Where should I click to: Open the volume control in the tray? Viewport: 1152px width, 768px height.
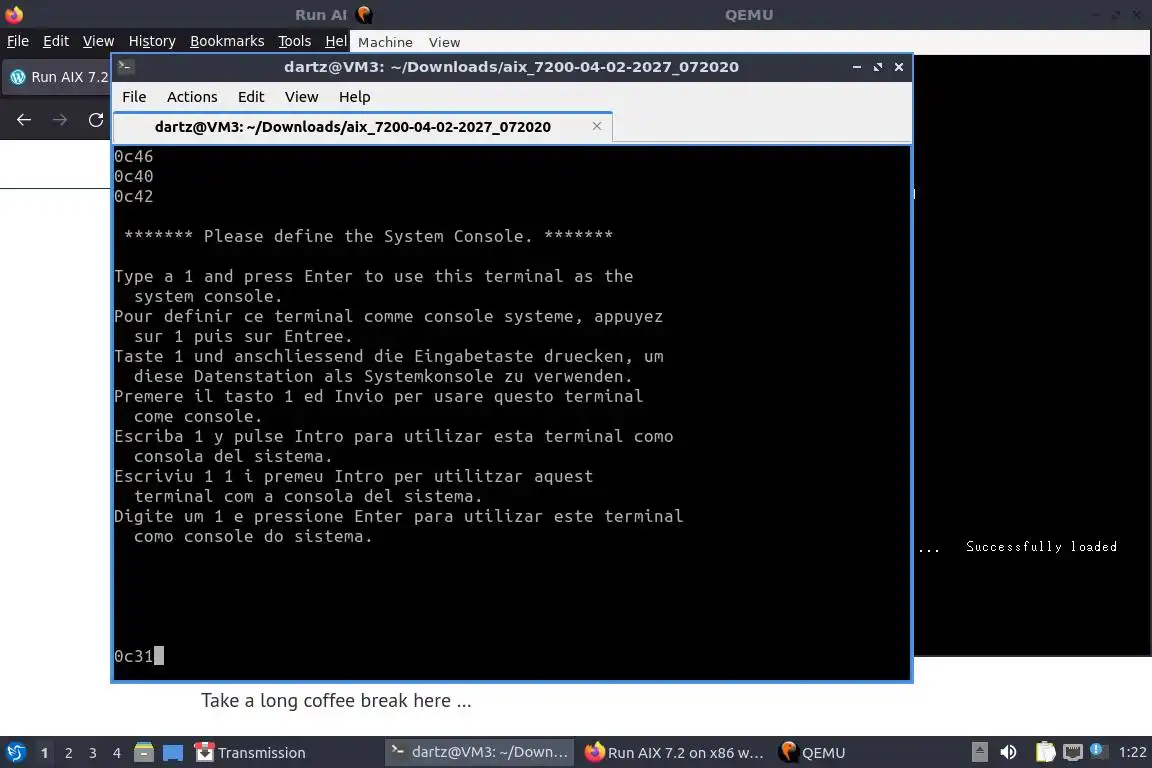click(1009, 752)
